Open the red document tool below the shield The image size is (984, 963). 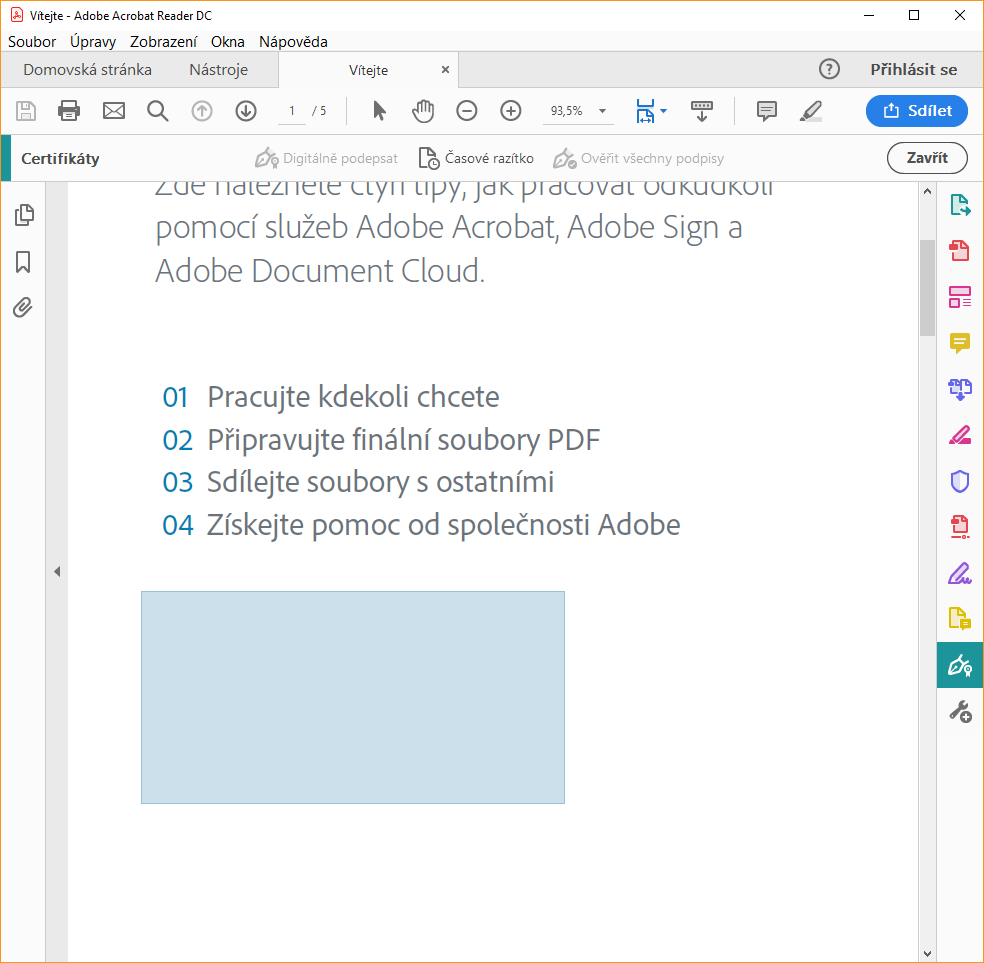(x=960, y=527)
